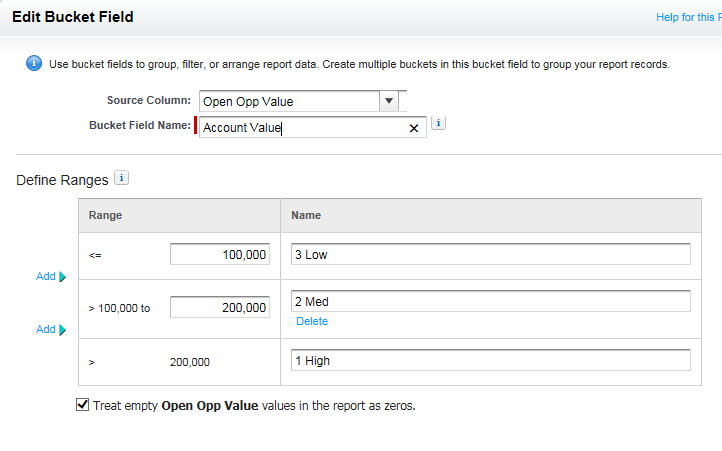The height and width of the screenshot is (451, 722).
Task: Clear the Bucket Field Name with the X icon
Action: (414, 128)
